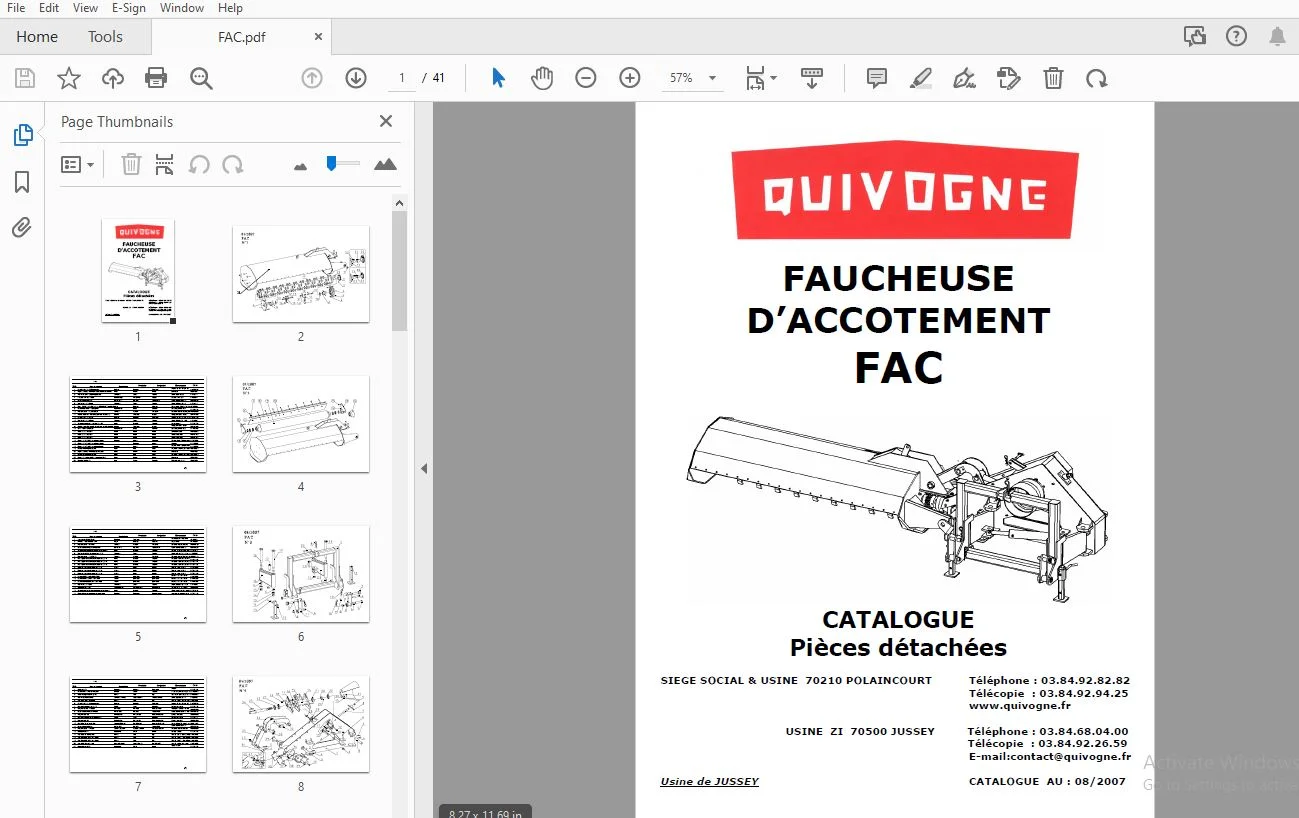Open the share feedback chat icon
Screen dimensions: 1299x818
pyautogui.click(x=1195, y=37)
